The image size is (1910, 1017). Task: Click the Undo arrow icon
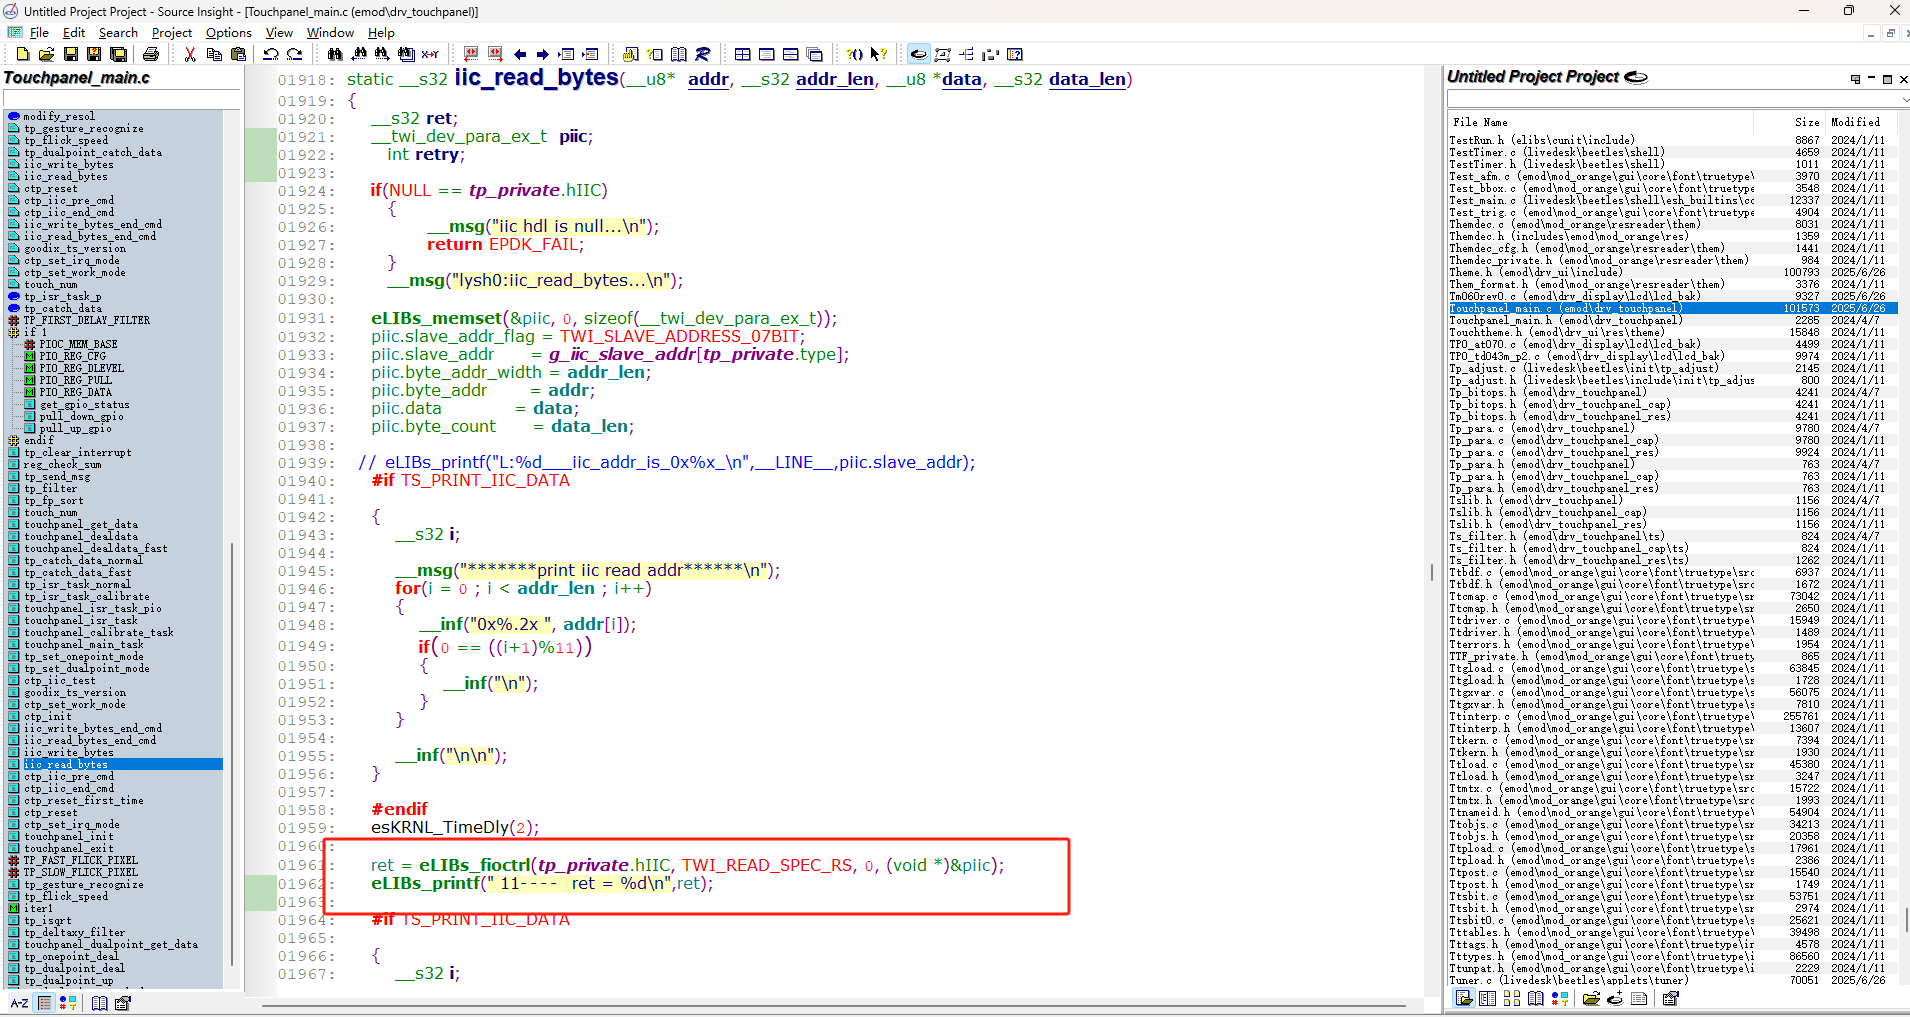click(x=271, y=54)
